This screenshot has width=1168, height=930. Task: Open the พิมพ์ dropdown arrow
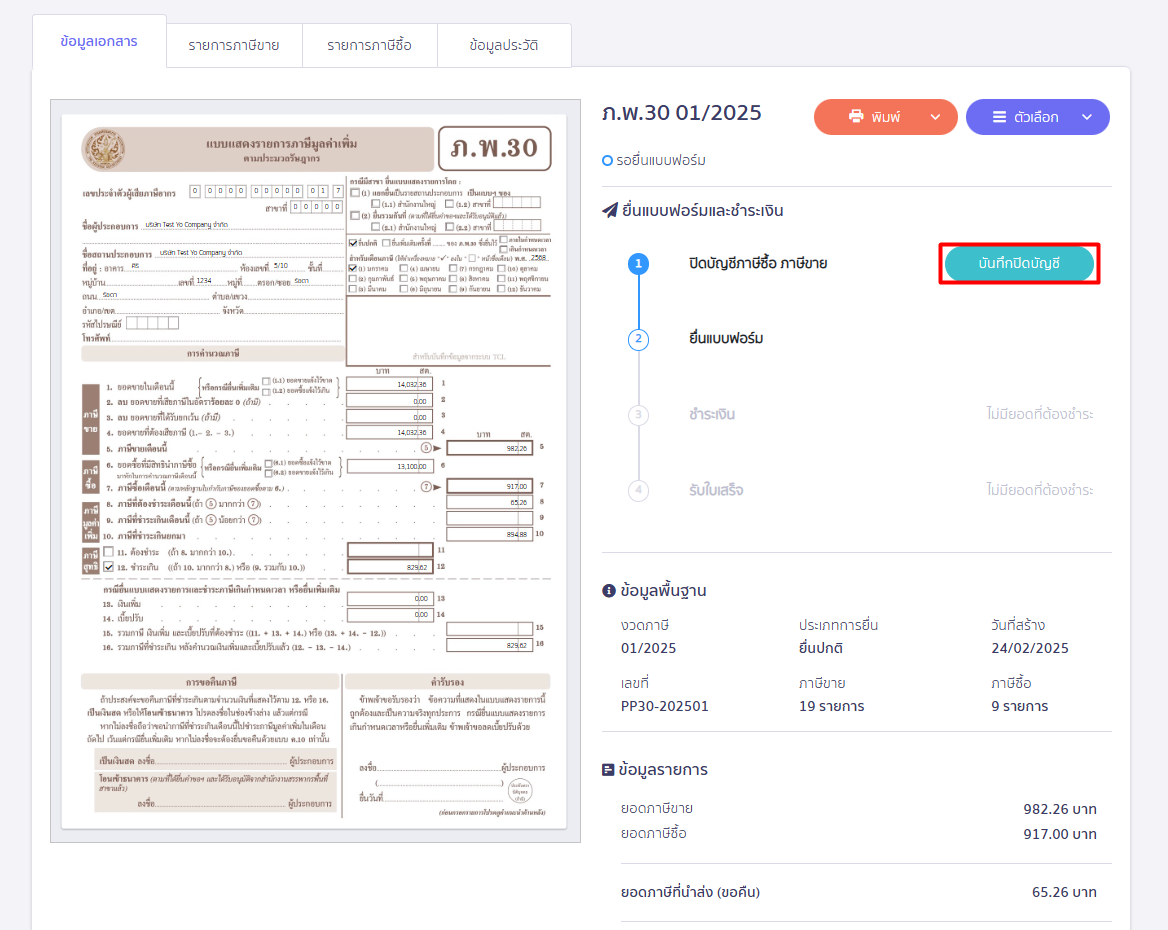pos(937,117)
